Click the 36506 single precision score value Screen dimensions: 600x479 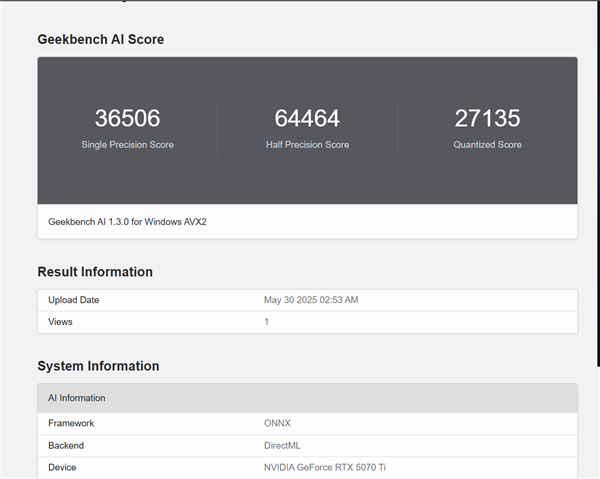[x=127, y=118]
